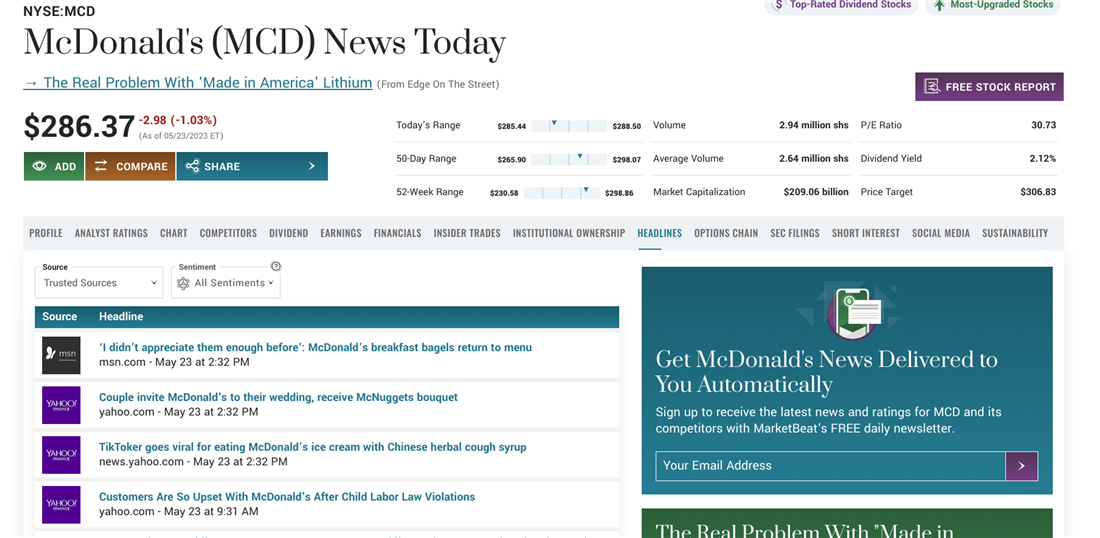Click the Source column header
The image size is (1100, 538).
tap(60, 317)
